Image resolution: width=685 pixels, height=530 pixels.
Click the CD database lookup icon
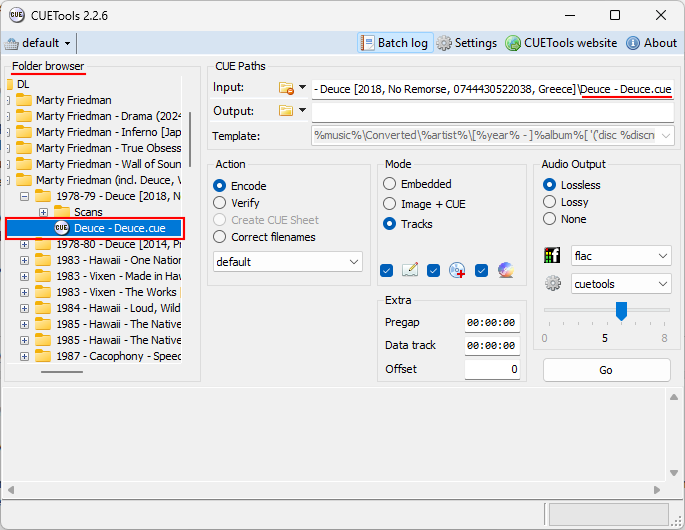(457, 270)
